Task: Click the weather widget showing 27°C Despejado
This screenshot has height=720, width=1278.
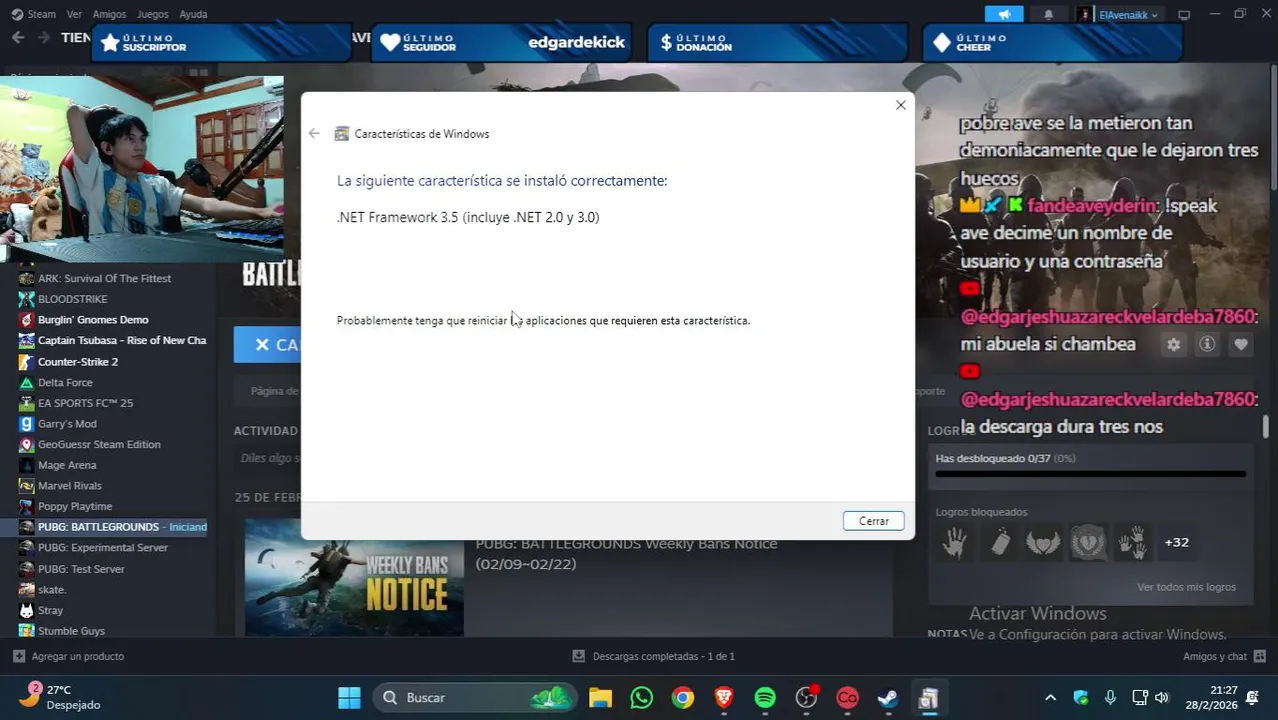Action: click(x=60, y=697)
